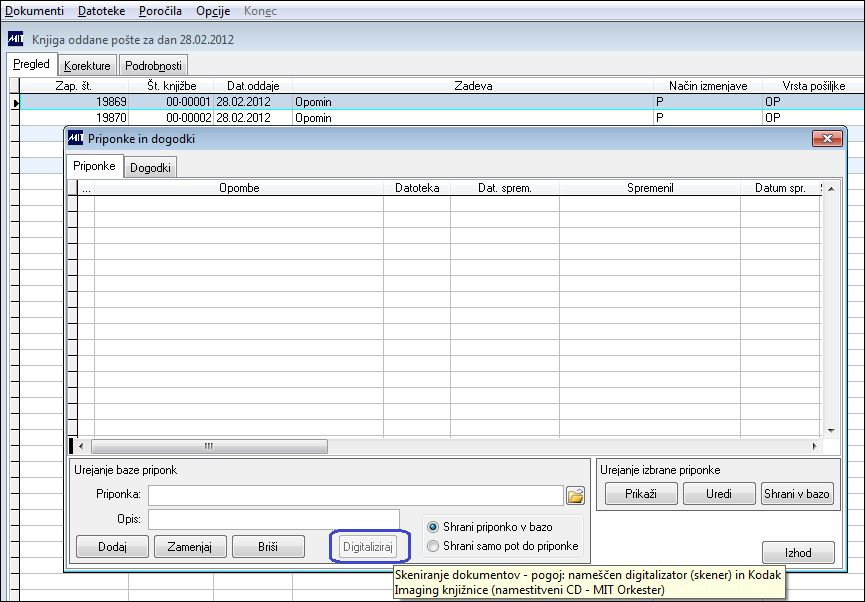Screen dimensions: 865x602
Task: Click the Zadeva column header
Action: point(473,86)
